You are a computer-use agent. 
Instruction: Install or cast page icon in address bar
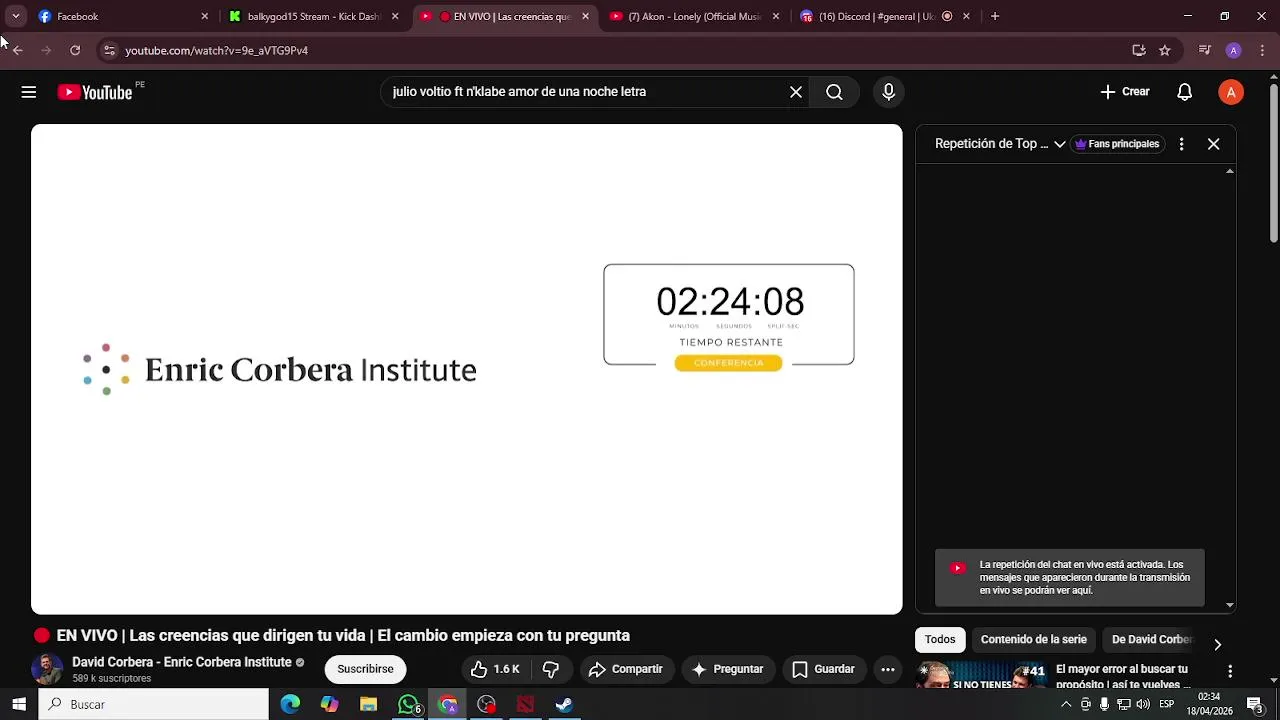click(1138, 50)
